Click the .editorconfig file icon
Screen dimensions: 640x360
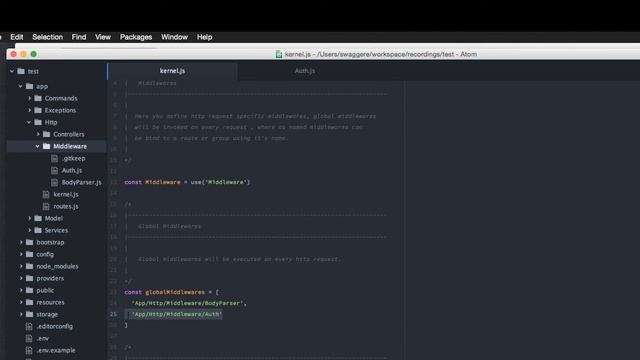pos(29,326)
